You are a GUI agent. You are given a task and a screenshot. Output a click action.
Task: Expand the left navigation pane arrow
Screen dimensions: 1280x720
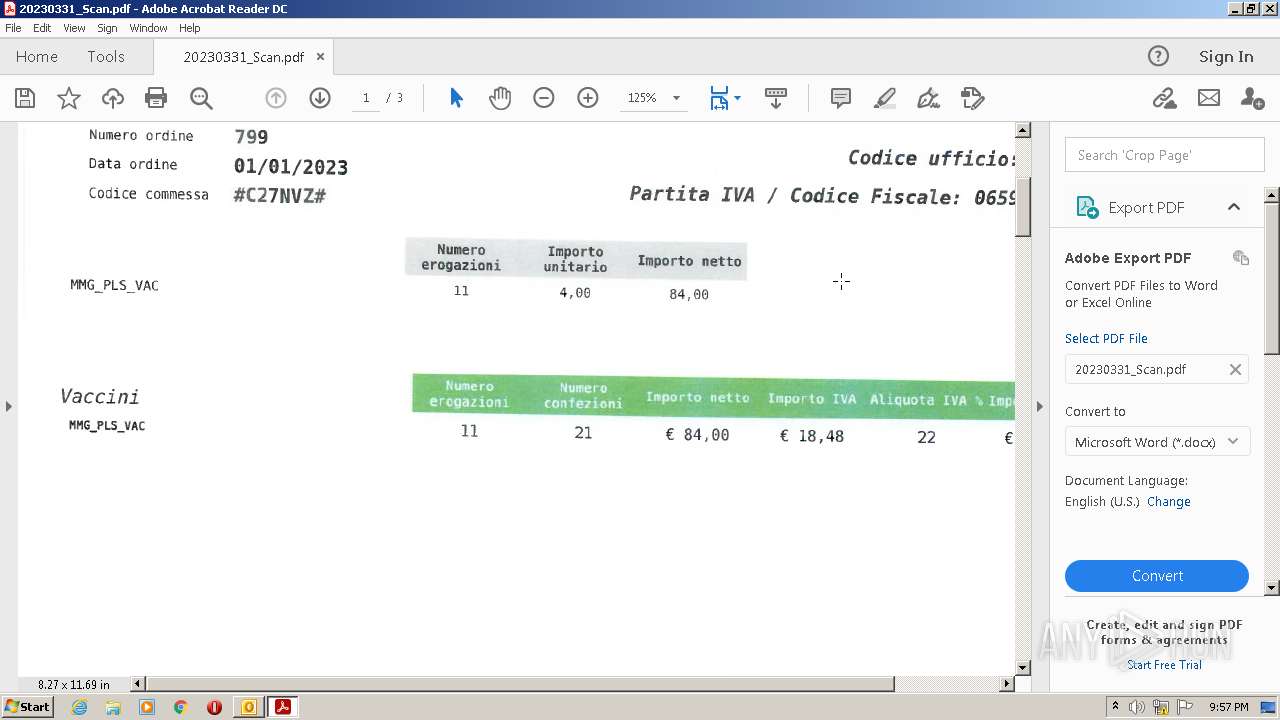click(9, 406)
